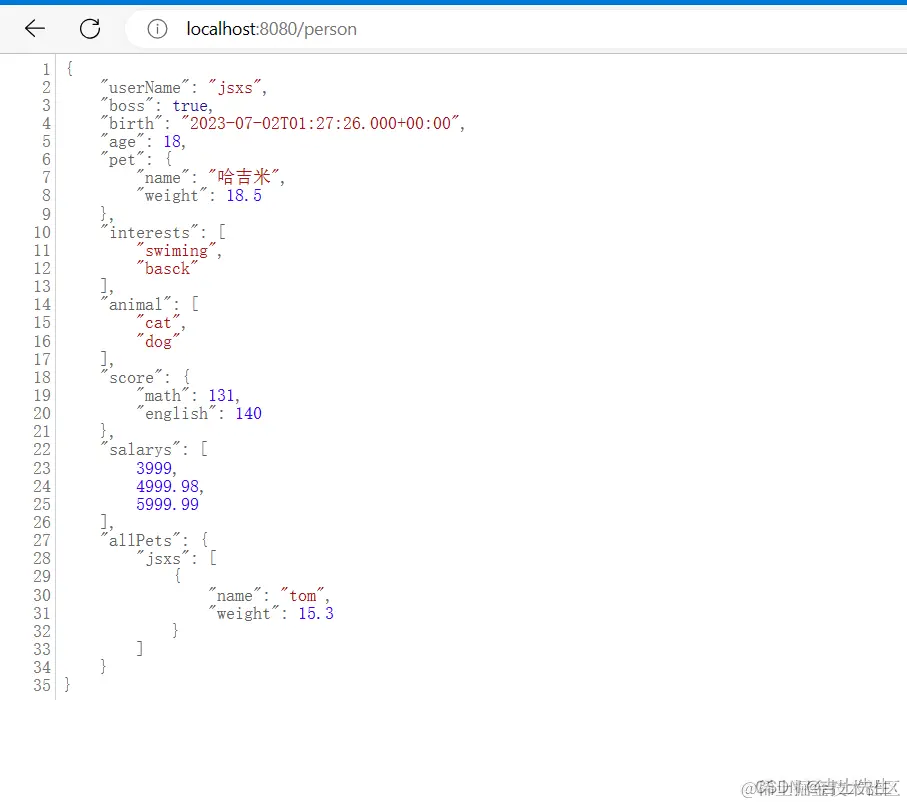This screenshot has width=907, height=805.
Task: Select the "dog" array item
Action: [x=158, y=341]
